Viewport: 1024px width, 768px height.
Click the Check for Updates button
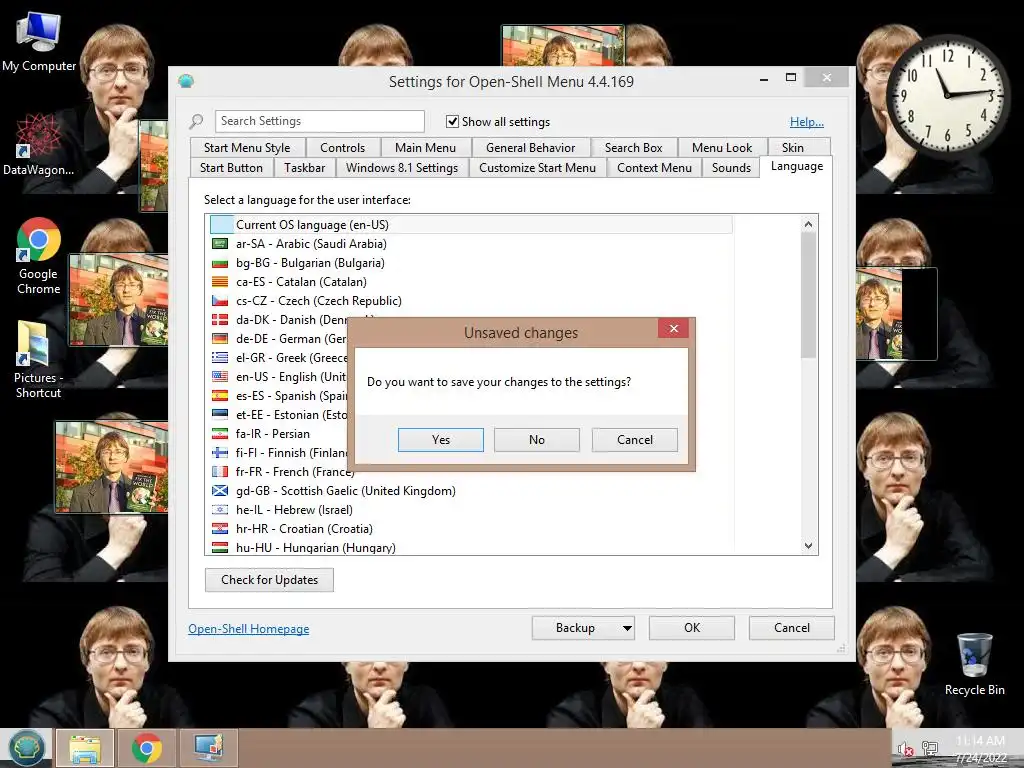coord(269,580)
